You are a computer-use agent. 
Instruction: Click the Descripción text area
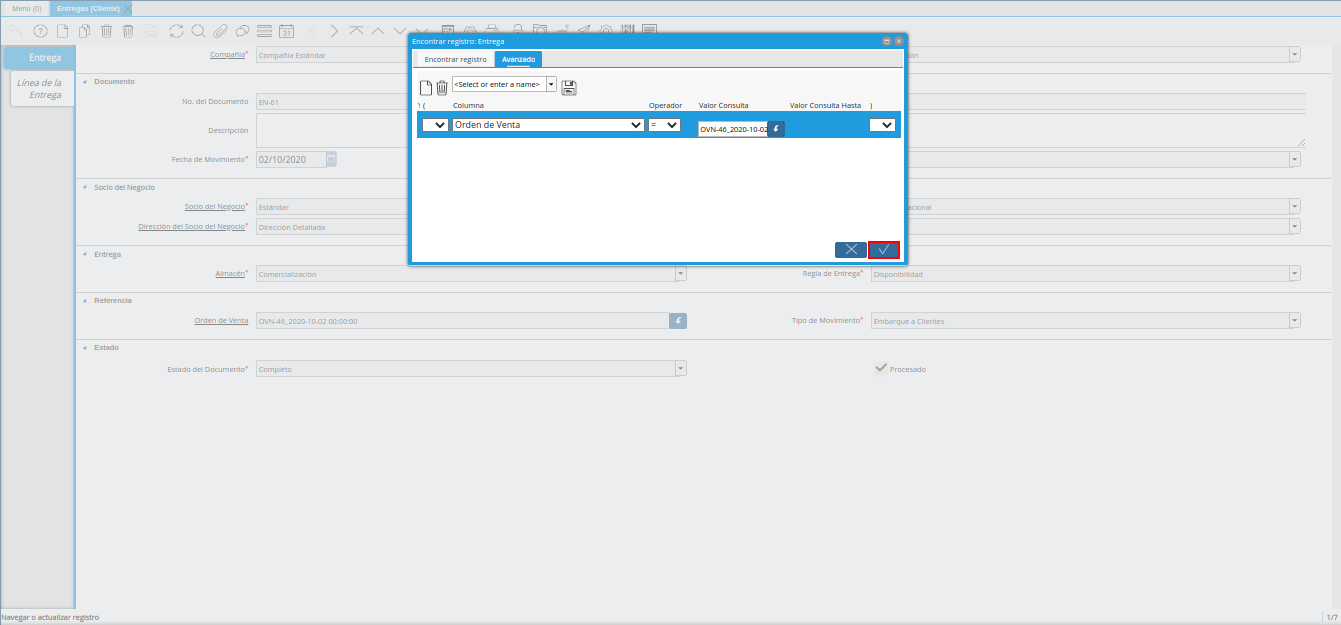pyautogui.click(x=781, y=130)
